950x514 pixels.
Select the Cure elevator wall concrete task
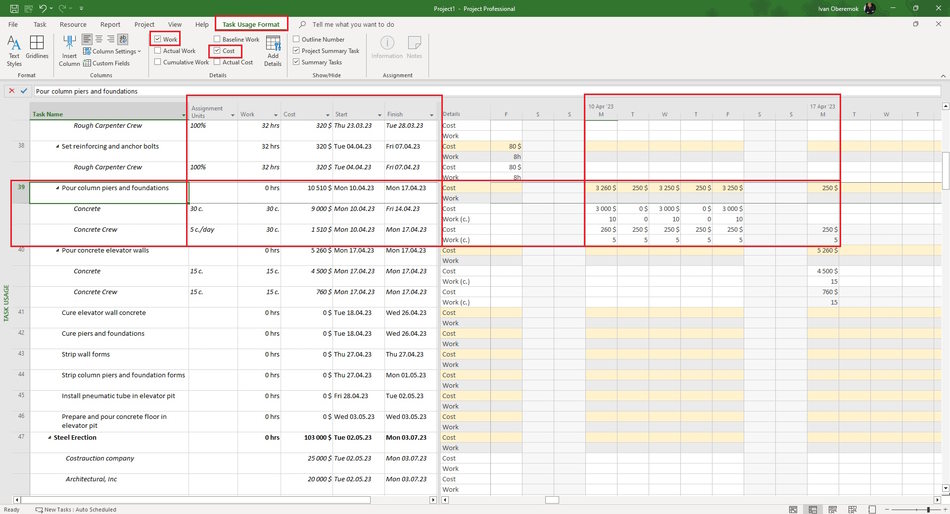point(104,313)
